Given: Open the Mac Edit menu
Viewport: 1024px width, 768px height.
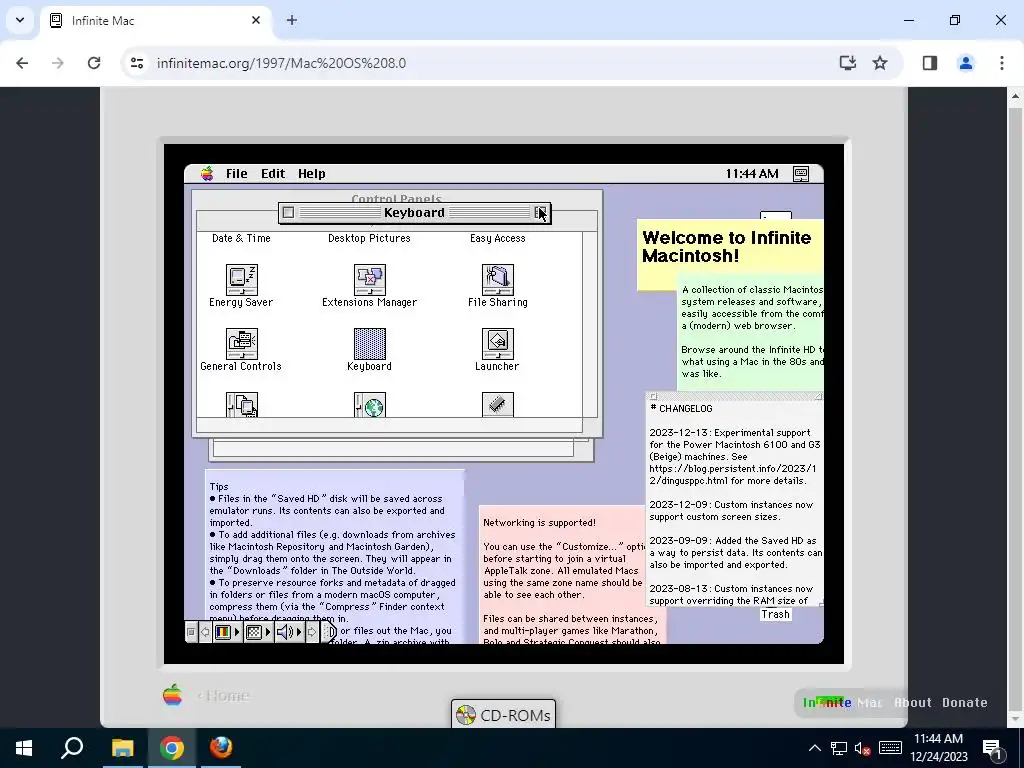Looking at the screenshot, I should (x=273, y=174).
